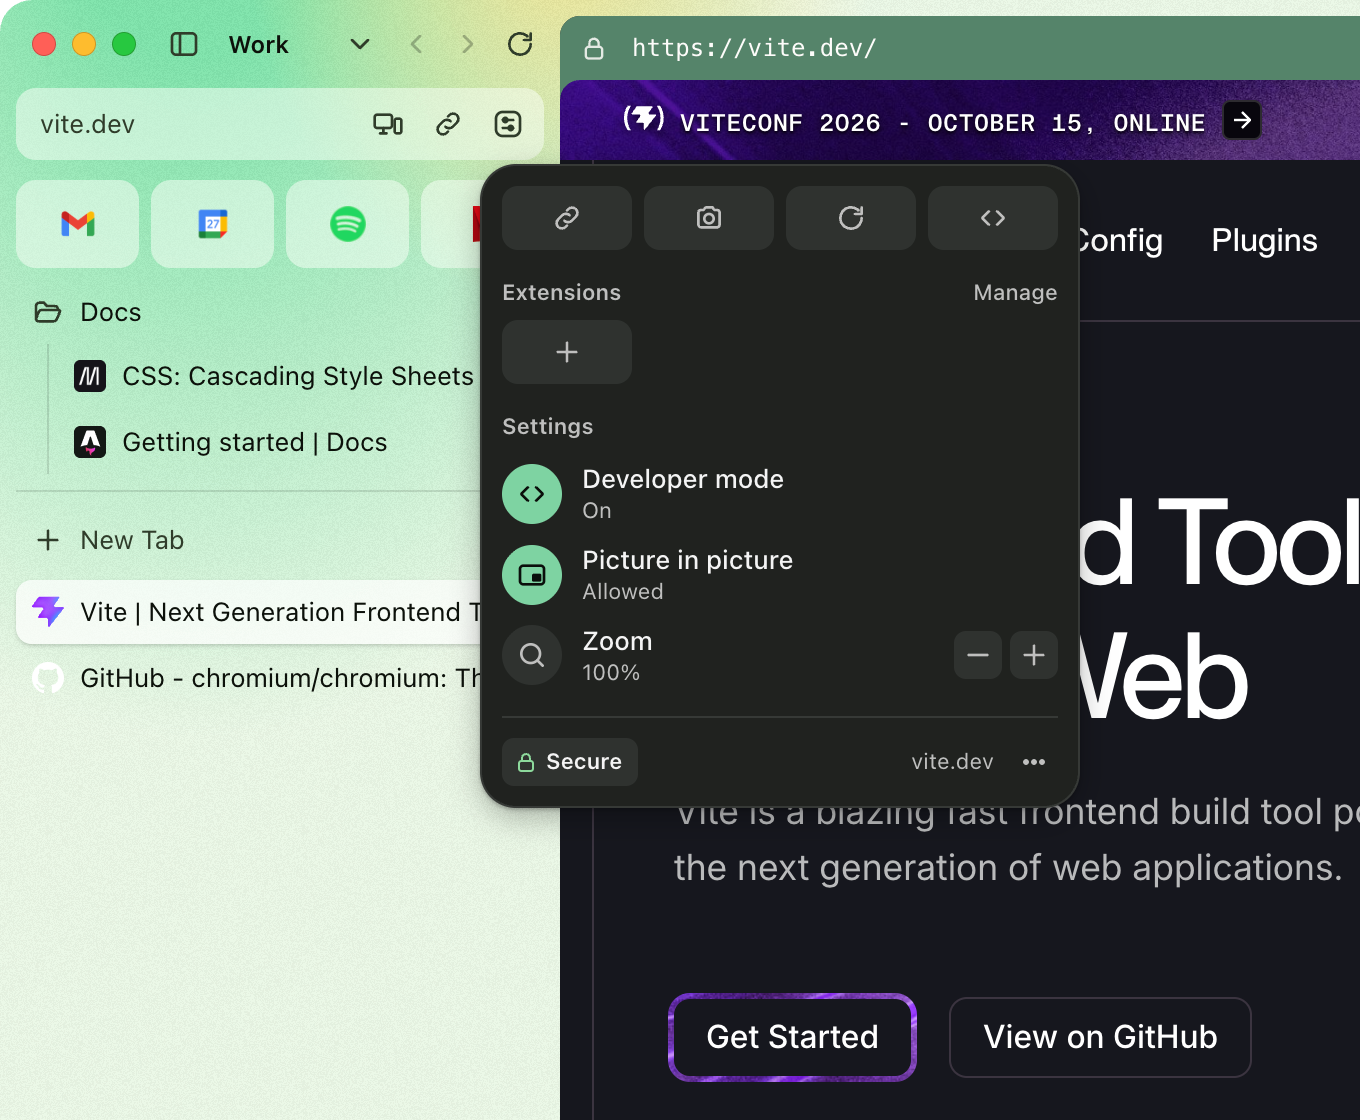Copy URL with popup link button

[567, 218]
